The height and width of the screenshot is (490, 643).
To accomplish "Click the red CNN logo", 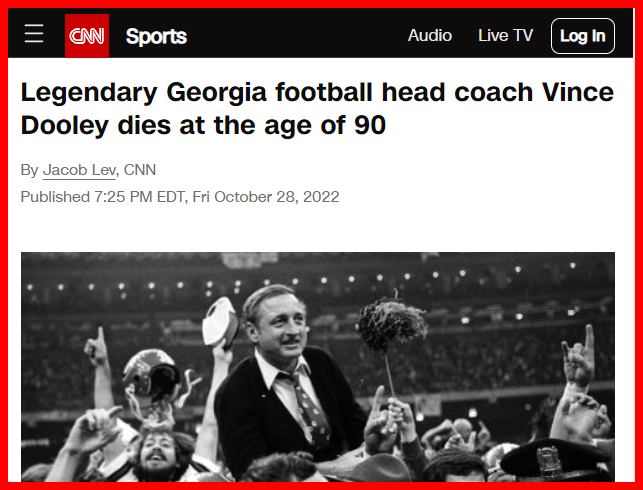I will tap(87, 36).
